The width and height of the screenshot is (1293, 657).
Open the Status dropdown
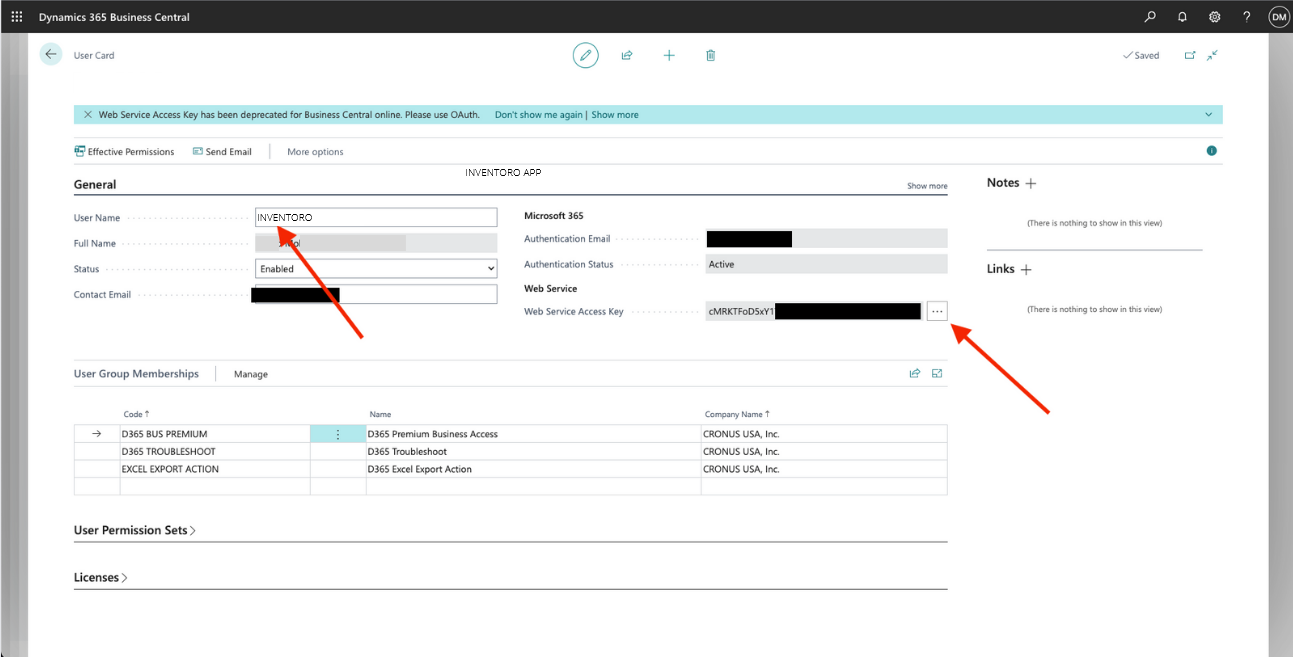point(376,269)
